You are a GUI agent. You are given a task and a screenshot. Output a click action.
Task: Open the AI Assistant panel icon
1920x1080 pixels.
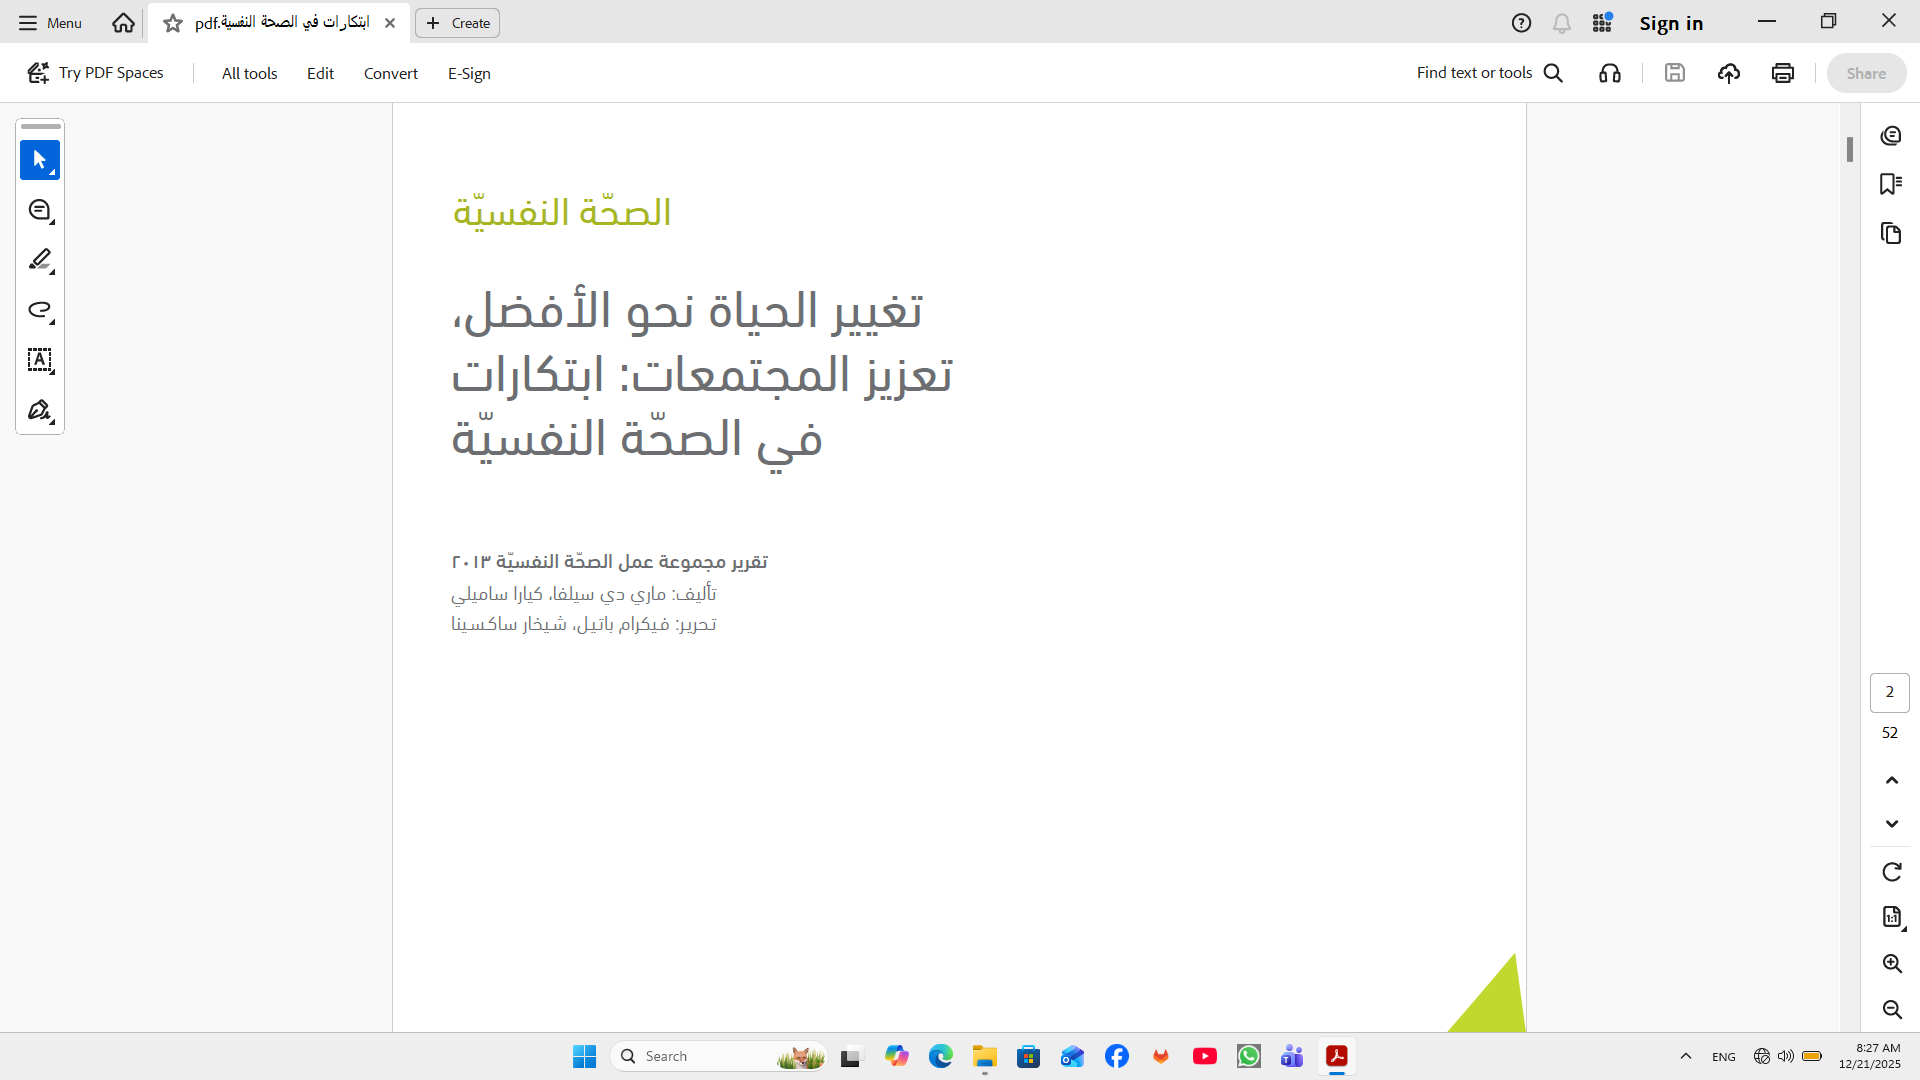[1890, 136]
